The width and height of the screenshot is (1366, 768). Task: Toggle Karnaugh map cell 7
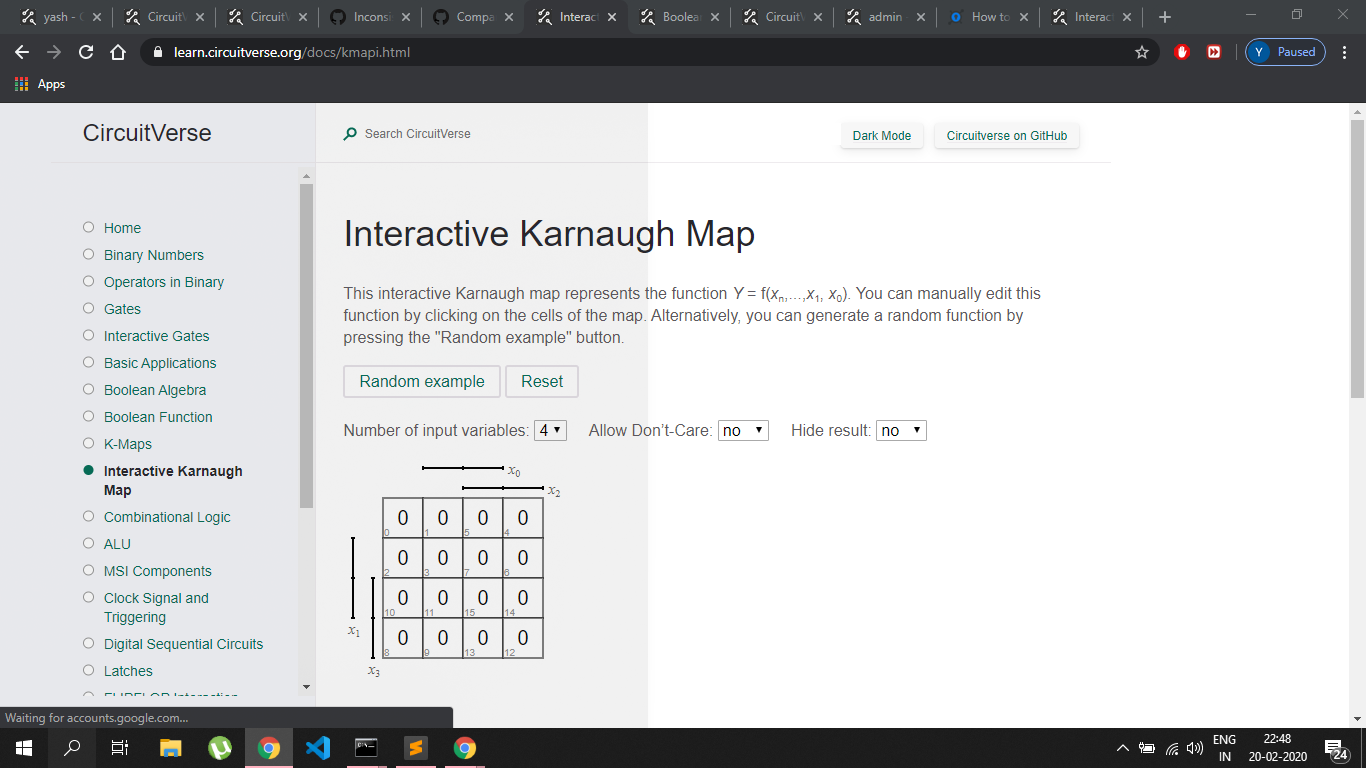(483, 558)
